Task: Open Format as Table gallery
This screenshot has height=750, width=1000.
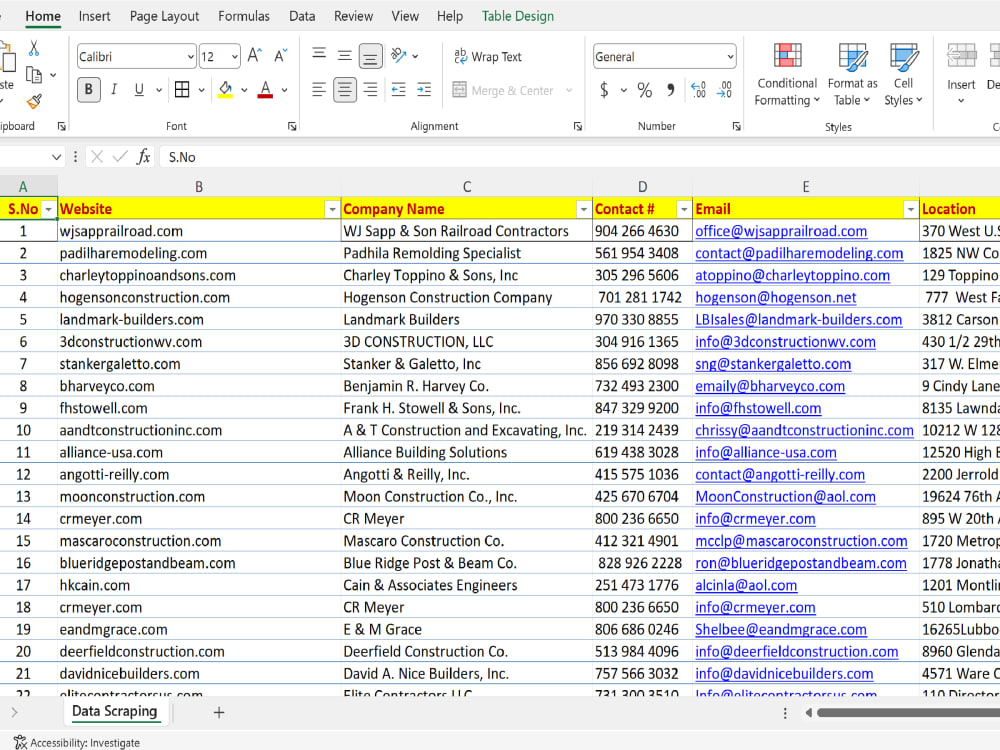Action: (853, 74)
